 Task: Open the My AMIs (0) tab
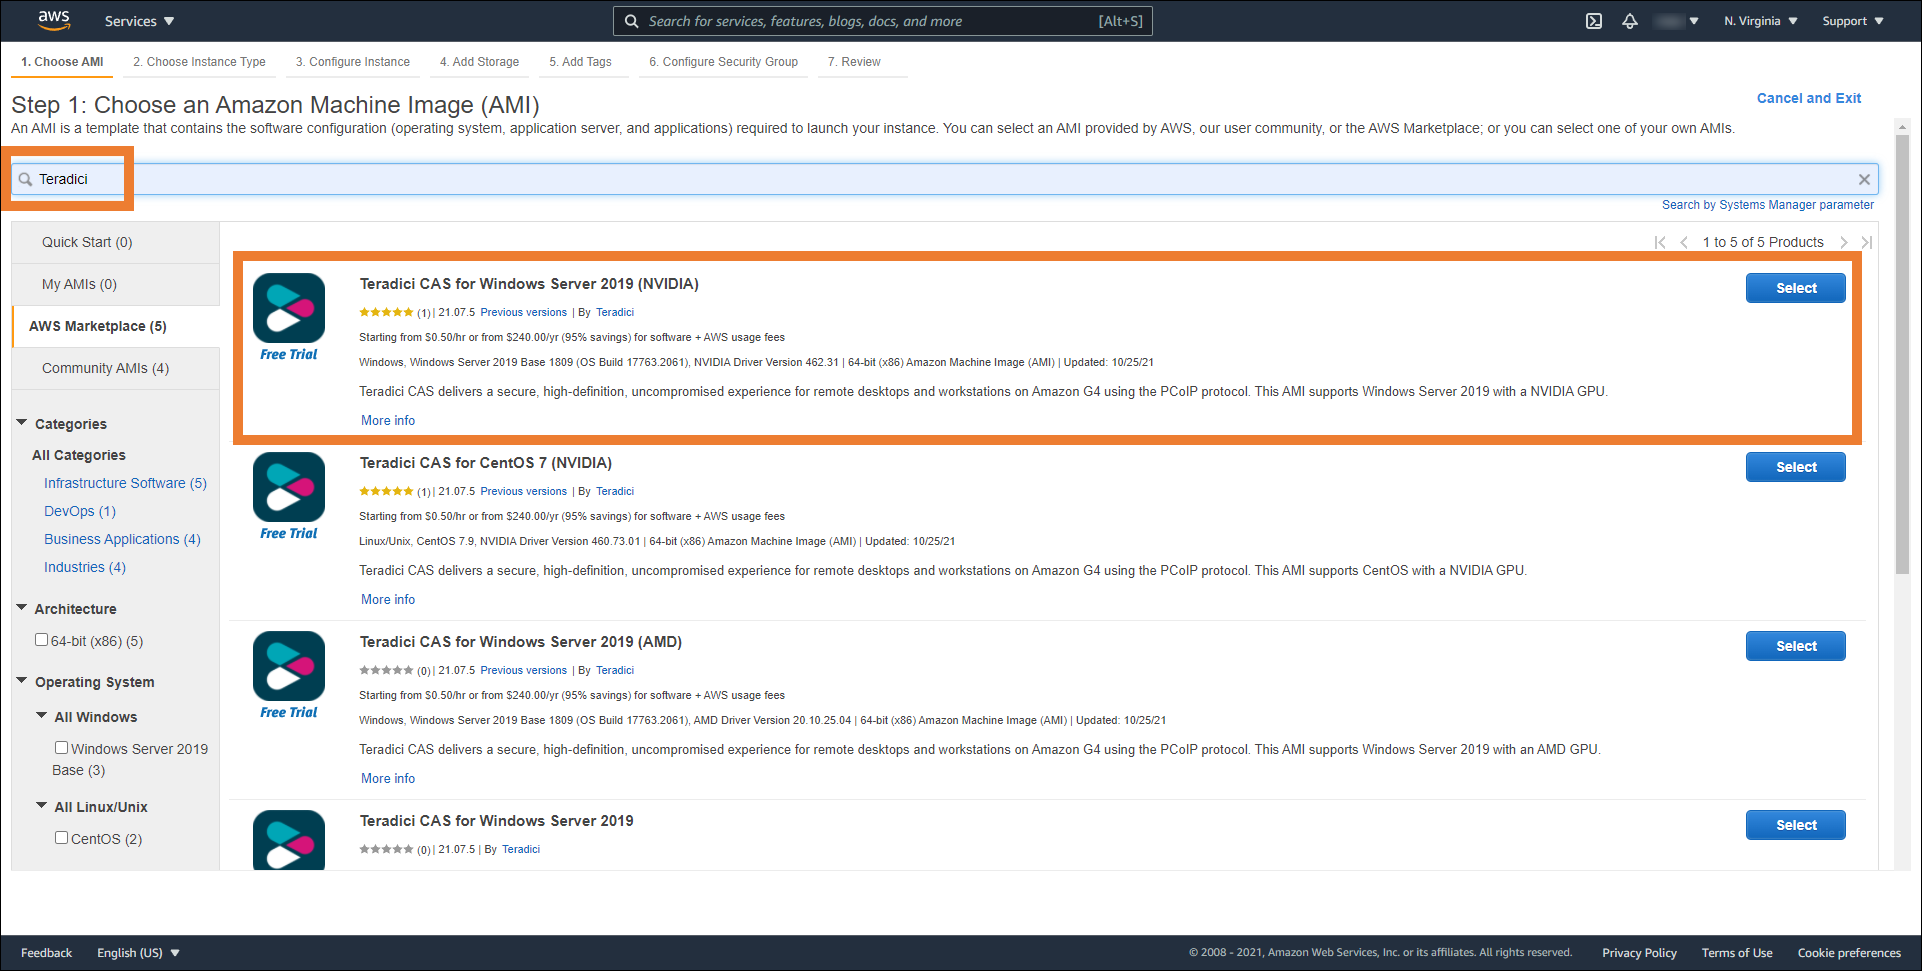(x=116, y=284)
